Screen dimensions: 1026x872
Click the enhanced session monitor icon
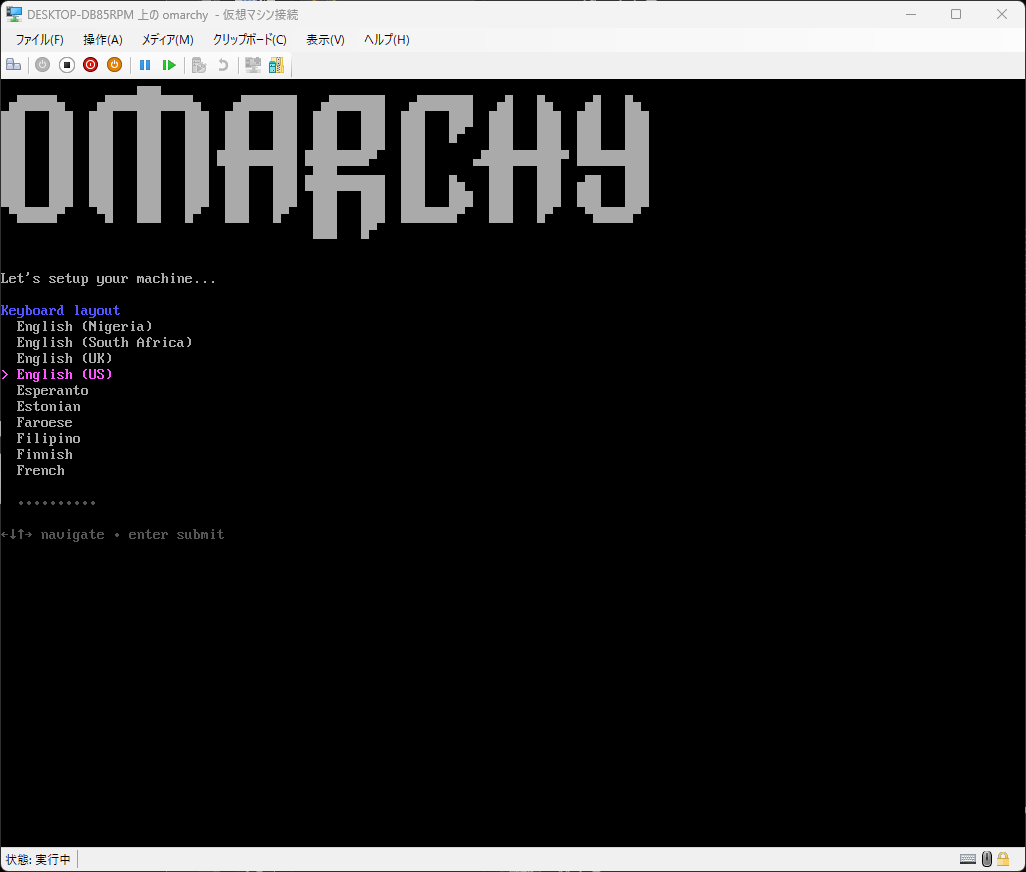[253, 65]
